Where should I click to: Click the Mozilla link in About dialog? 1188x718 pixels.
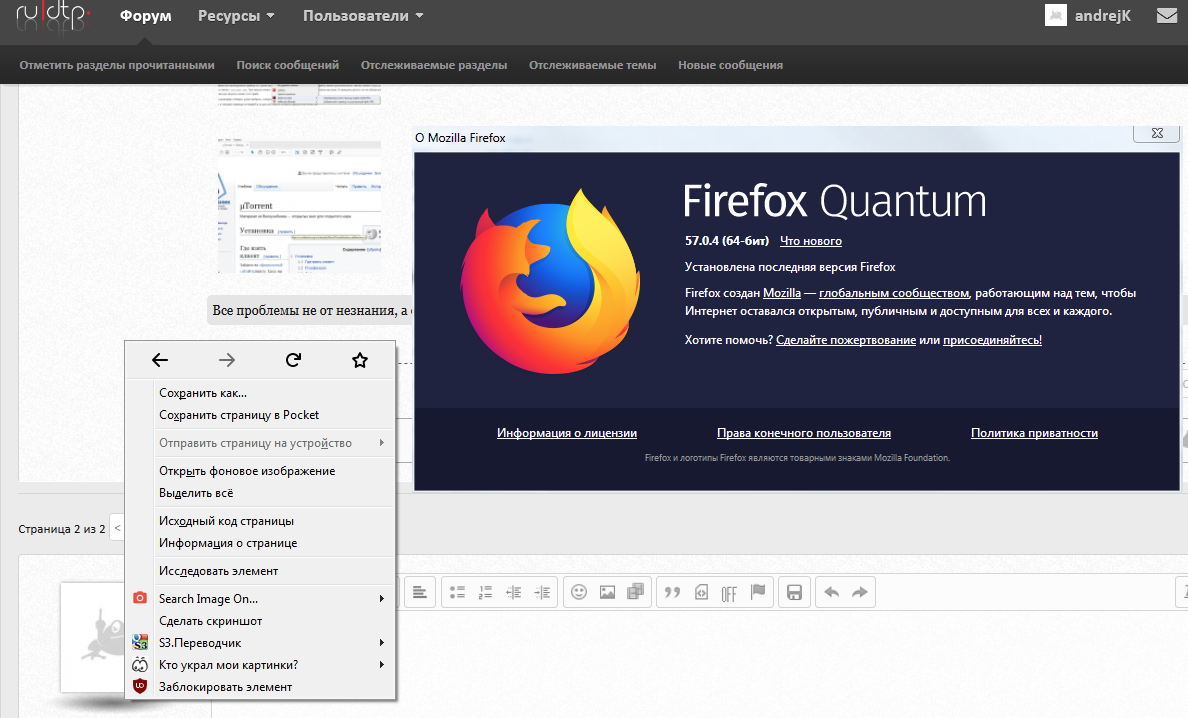coord(782,292)
